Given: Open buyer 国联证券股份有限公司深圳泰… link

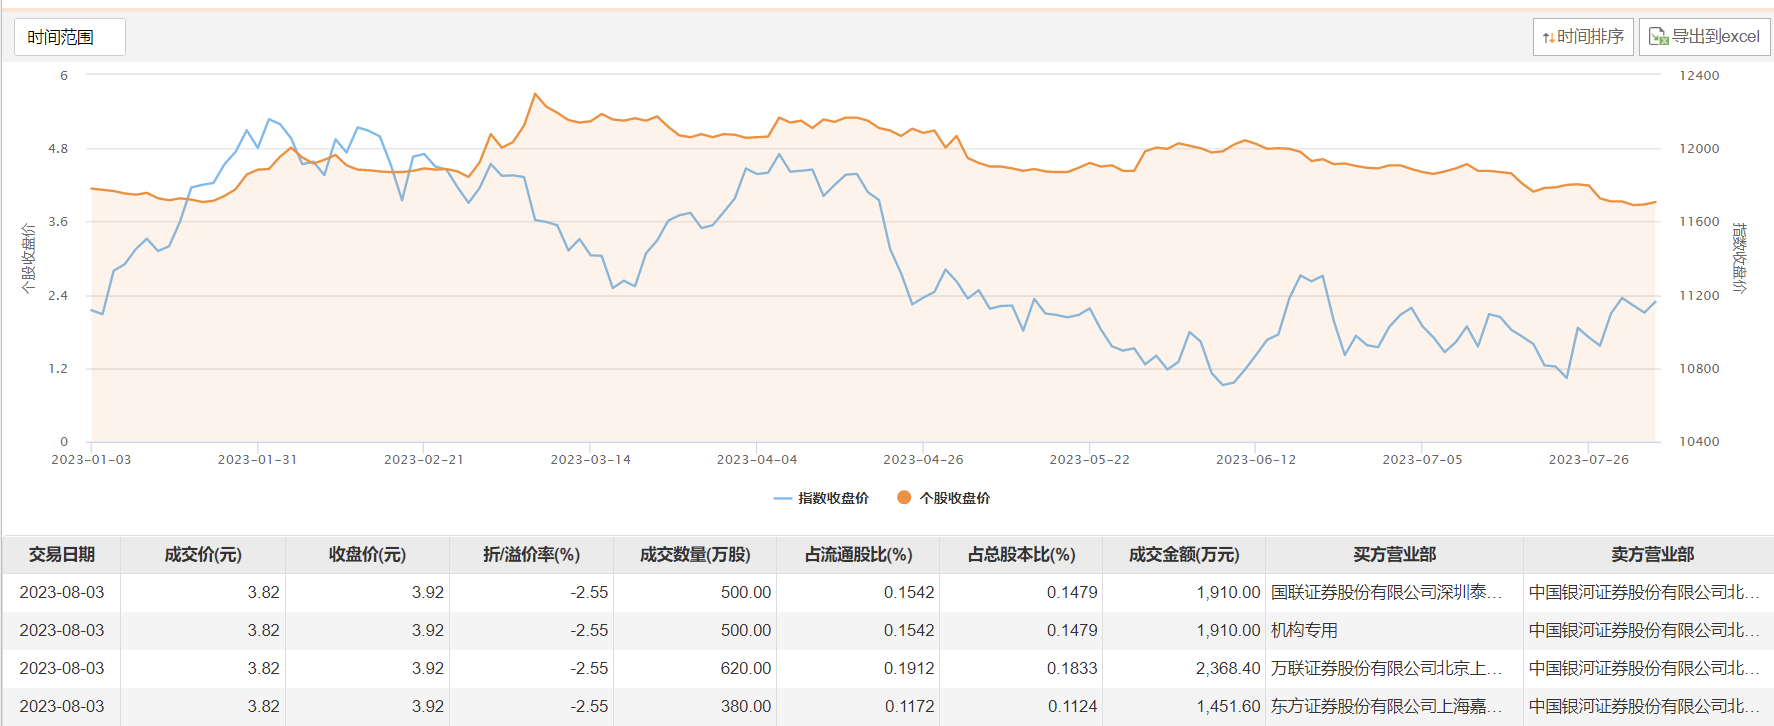Looking at the screenshot, I should [1386, 592].
